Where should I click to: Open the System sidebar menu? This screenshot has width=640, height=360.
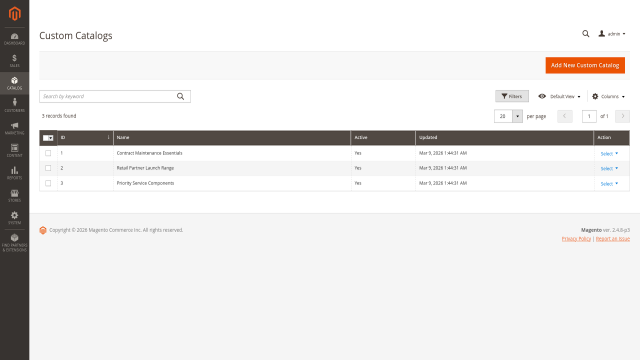point(14,218)
